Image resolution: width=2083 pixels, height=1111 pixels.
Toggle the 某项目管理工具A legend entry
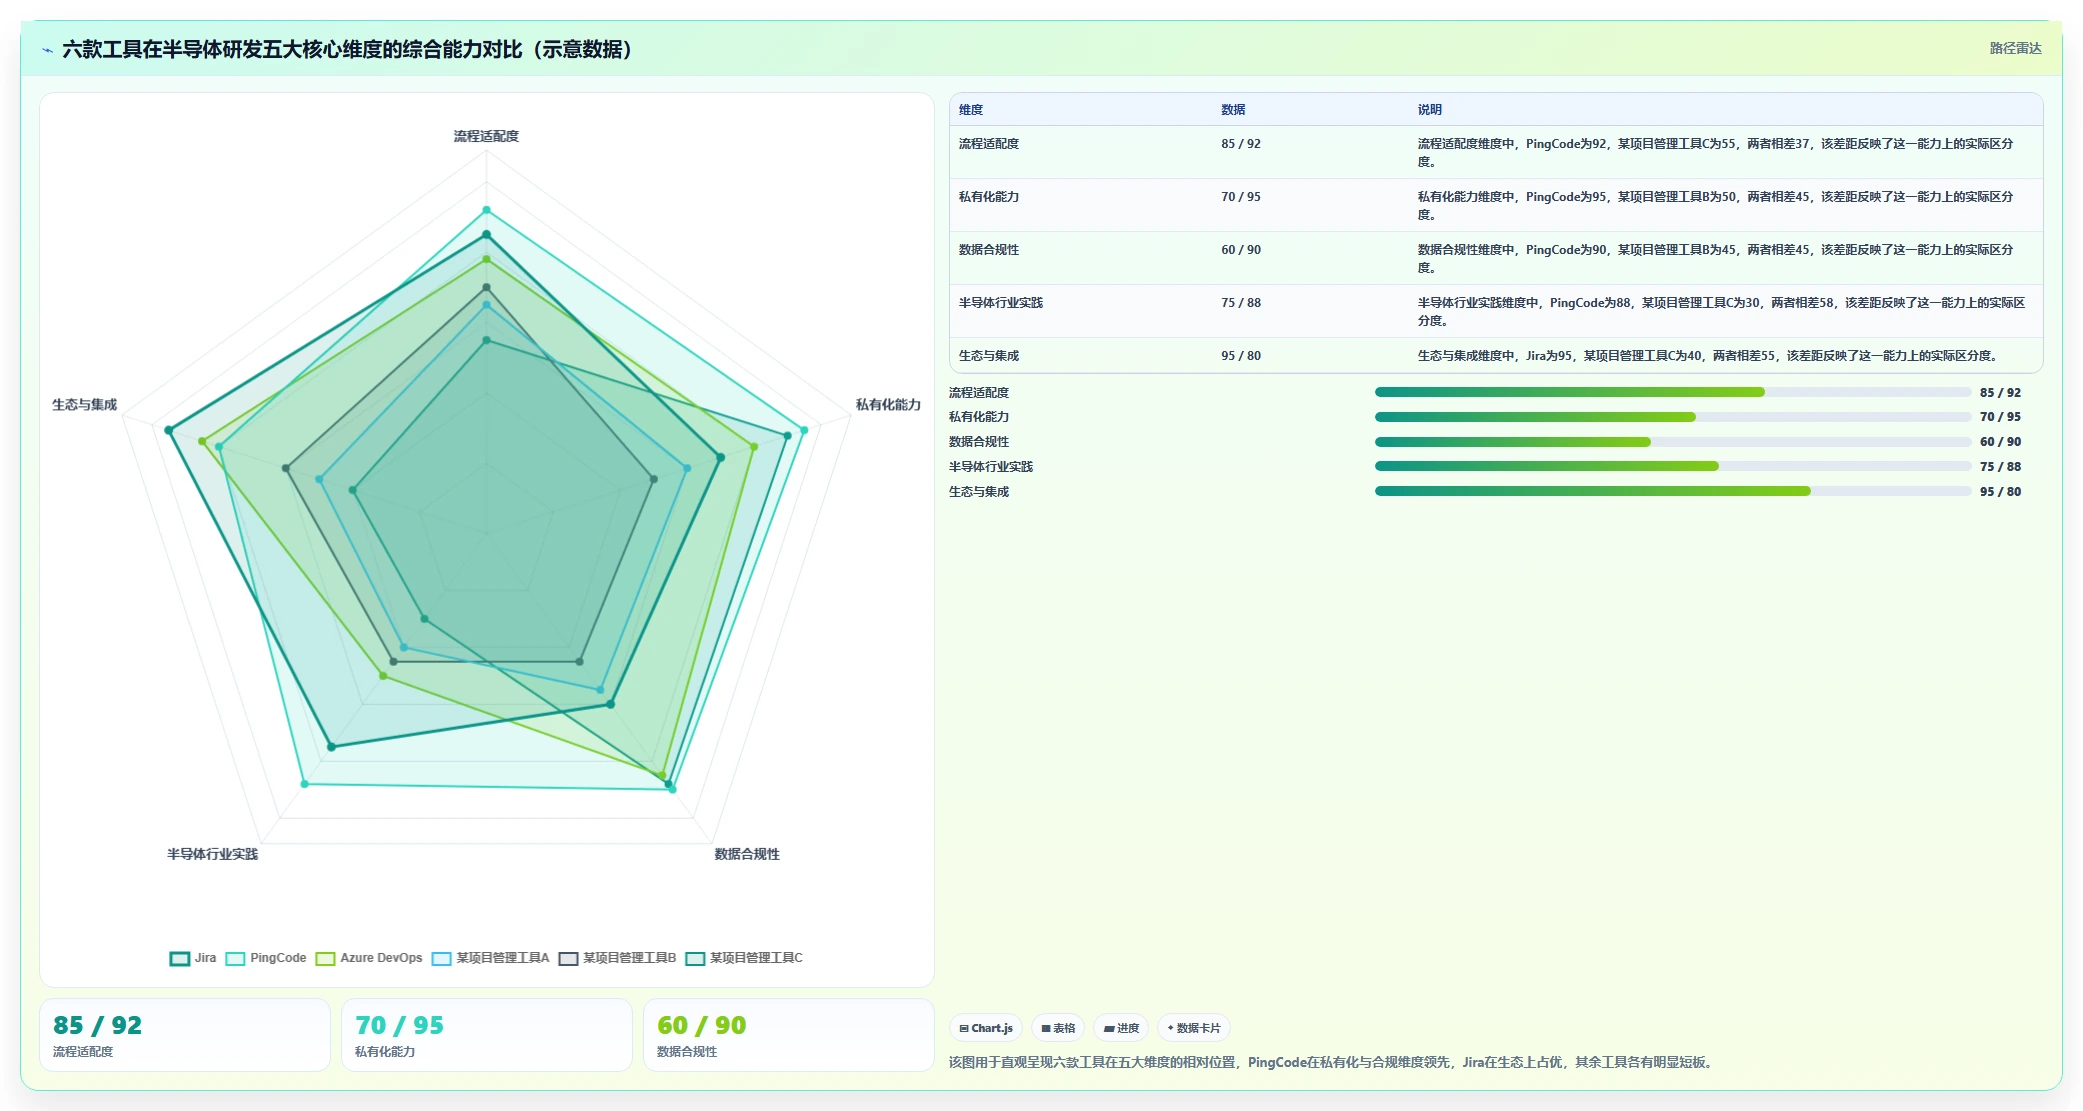[x=491, y=958]
